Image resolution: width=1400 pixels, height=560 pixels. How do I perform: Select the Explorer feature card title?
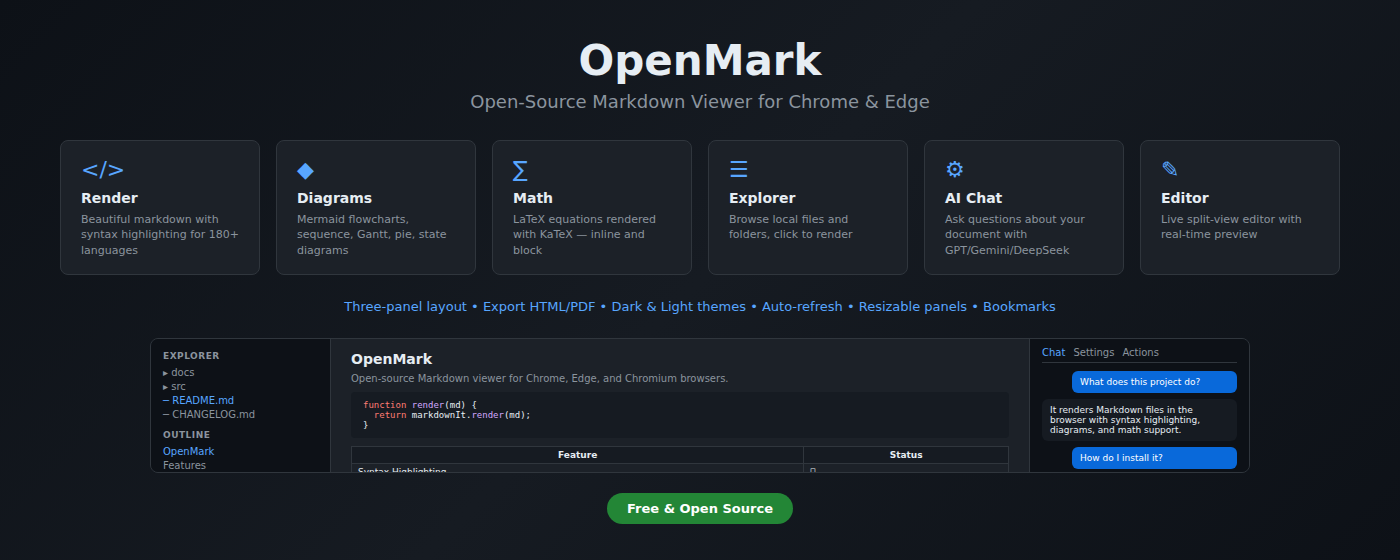(762, 198)
